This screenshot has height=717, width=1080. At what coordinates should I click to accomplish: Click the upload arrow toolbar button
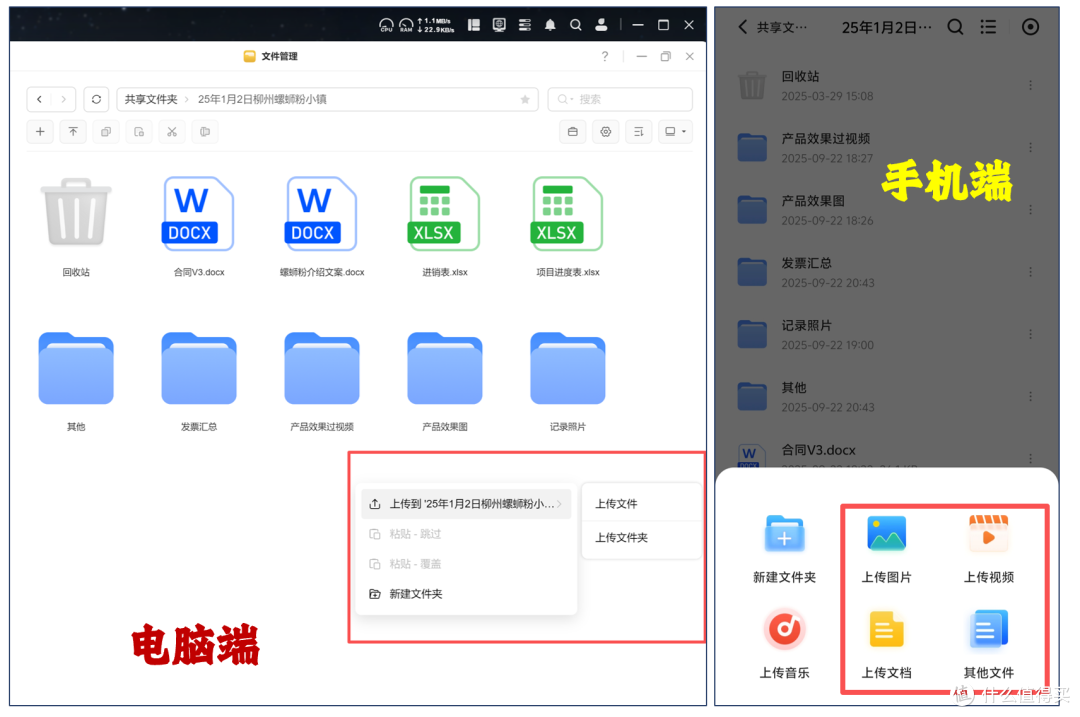click(73, 132)
